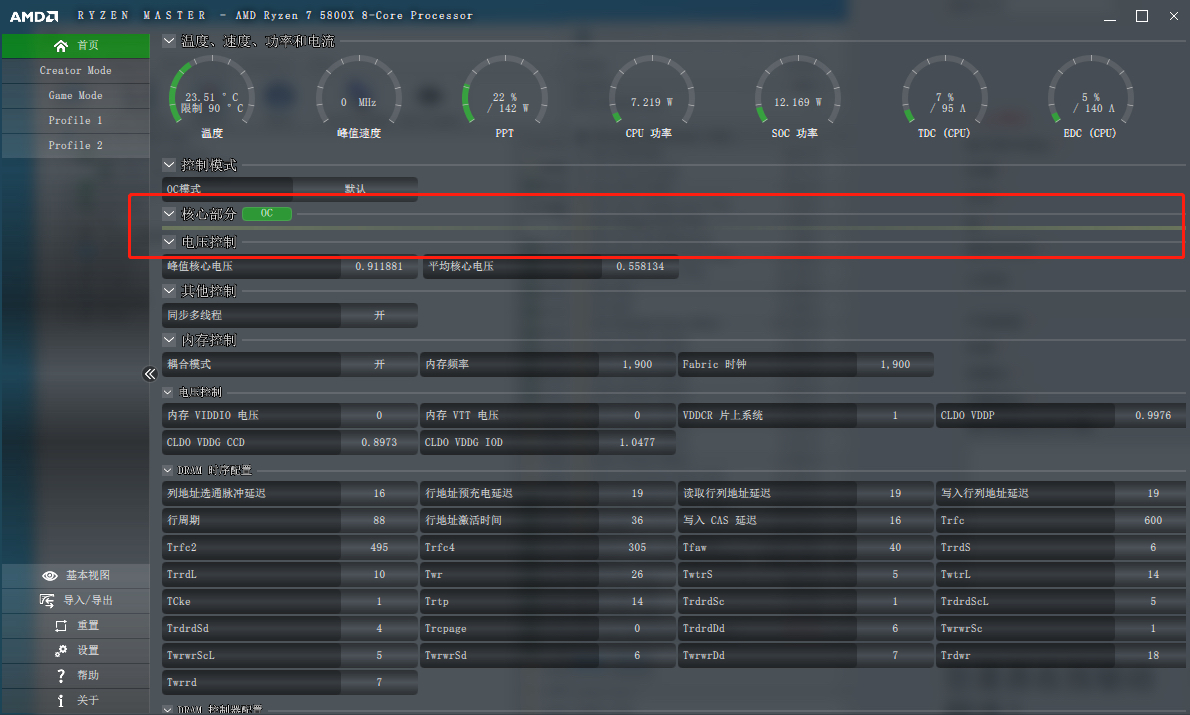
Task: Click the settings gears icon in sidebar
Action: coord(61,650)
